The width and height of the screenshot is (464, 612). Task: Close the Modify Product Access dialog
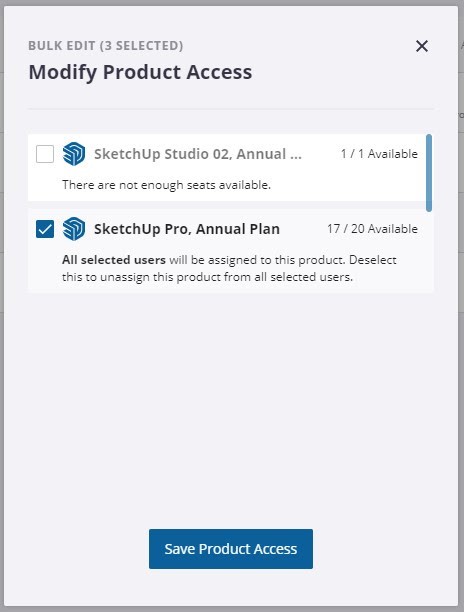pos(421,46)
